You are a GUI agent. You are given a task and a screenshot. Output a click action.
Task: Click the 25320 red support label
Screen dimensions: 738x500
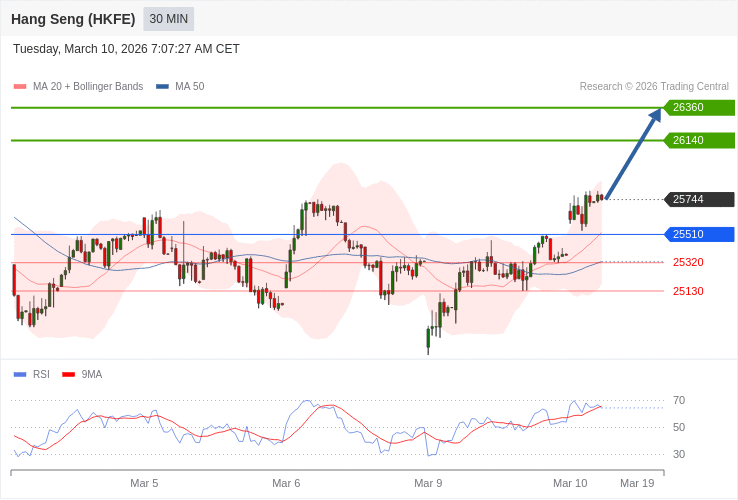tap(688, 263)
